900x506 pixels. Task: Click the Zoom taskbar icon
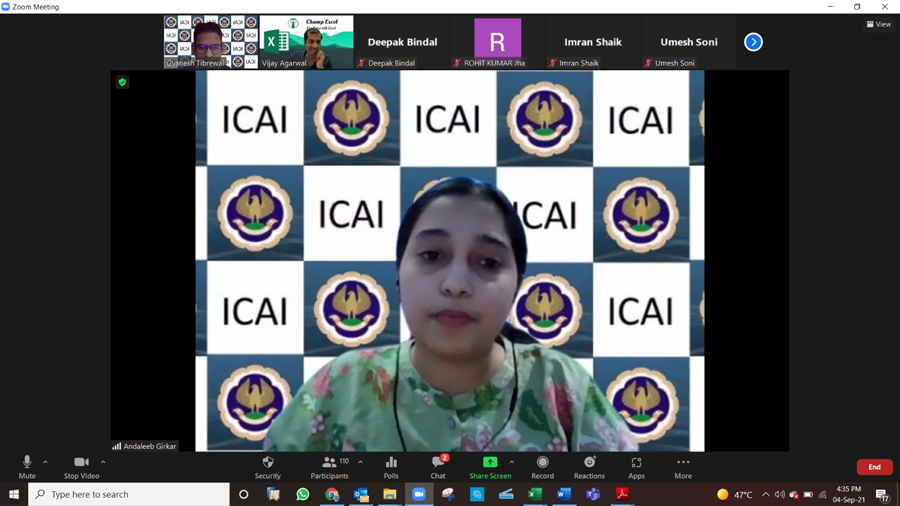[x=419, y=494]
